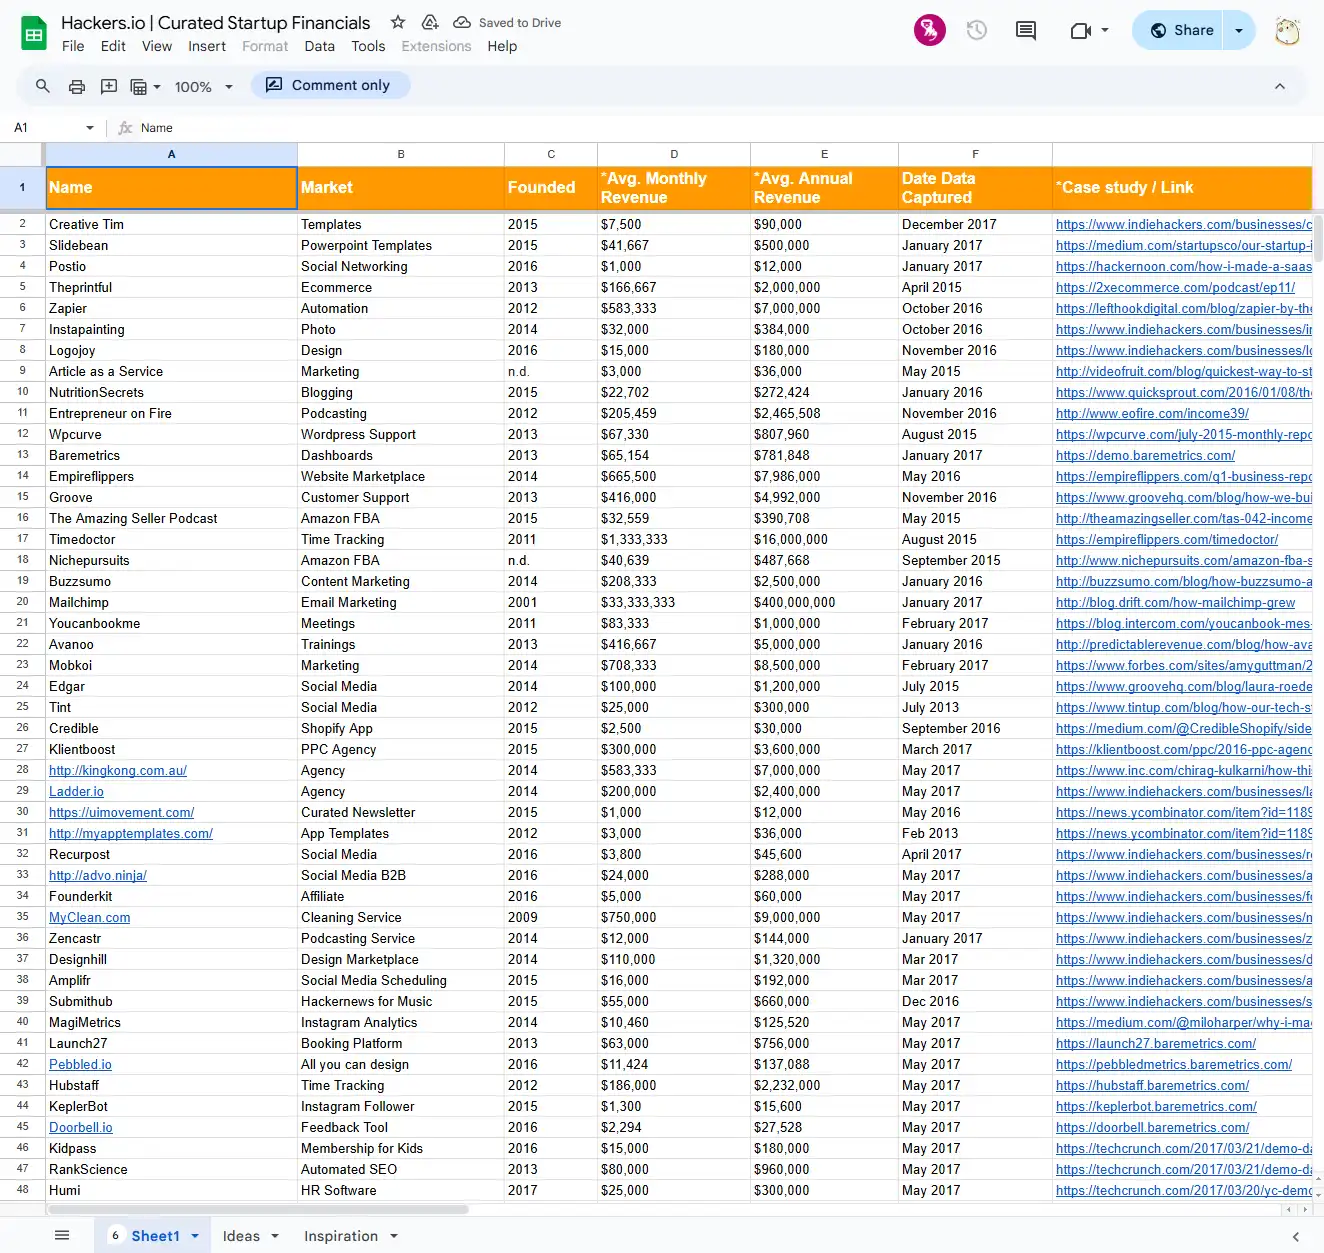Screen dimensions: 1324x1253
Task: Open the Pebbled.io link
Action: coord(80,1065)
